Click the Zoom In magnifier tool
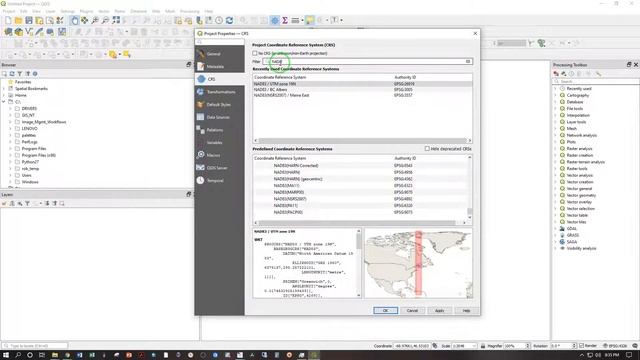The width and height of the screenshot is (640, 360). 95,20
